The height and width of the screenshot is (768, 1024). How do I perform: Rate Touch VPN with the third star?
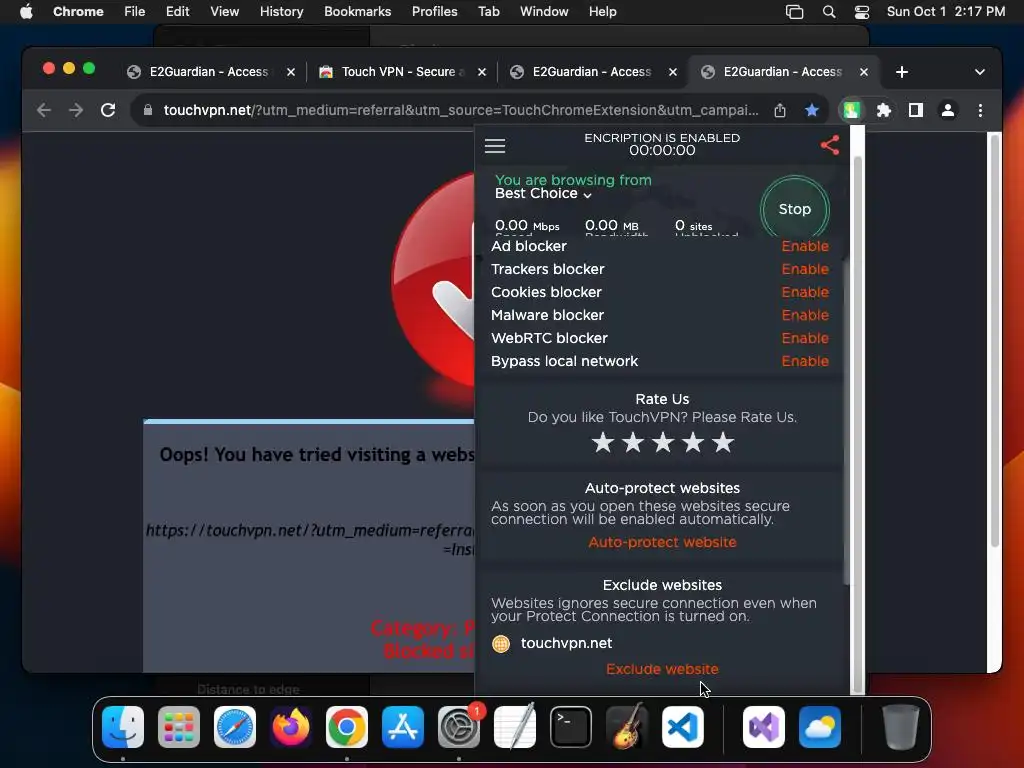(663, 443)
